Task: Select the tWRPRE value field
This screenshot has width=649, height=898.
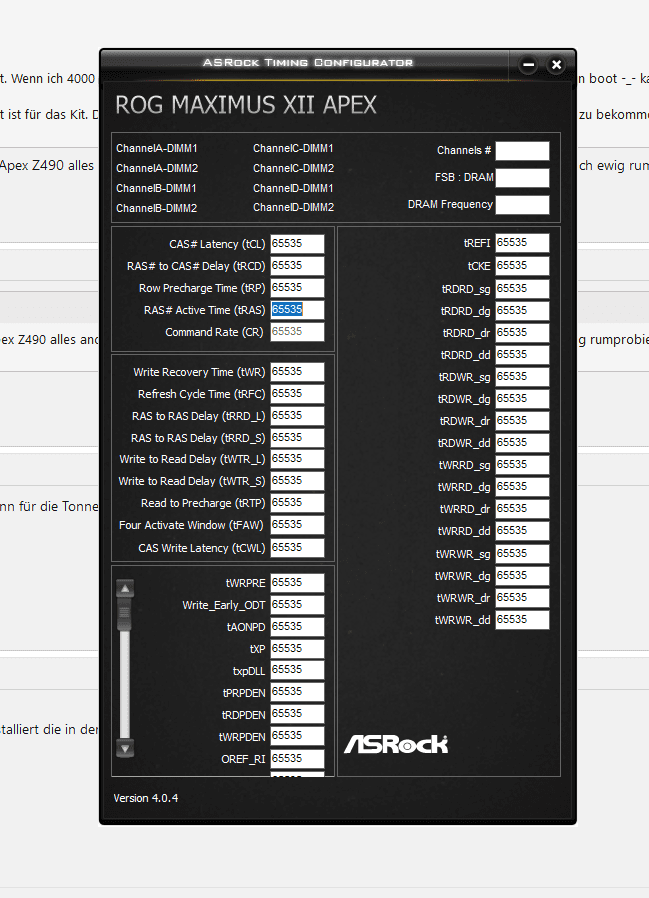Action: coord(297,582)
